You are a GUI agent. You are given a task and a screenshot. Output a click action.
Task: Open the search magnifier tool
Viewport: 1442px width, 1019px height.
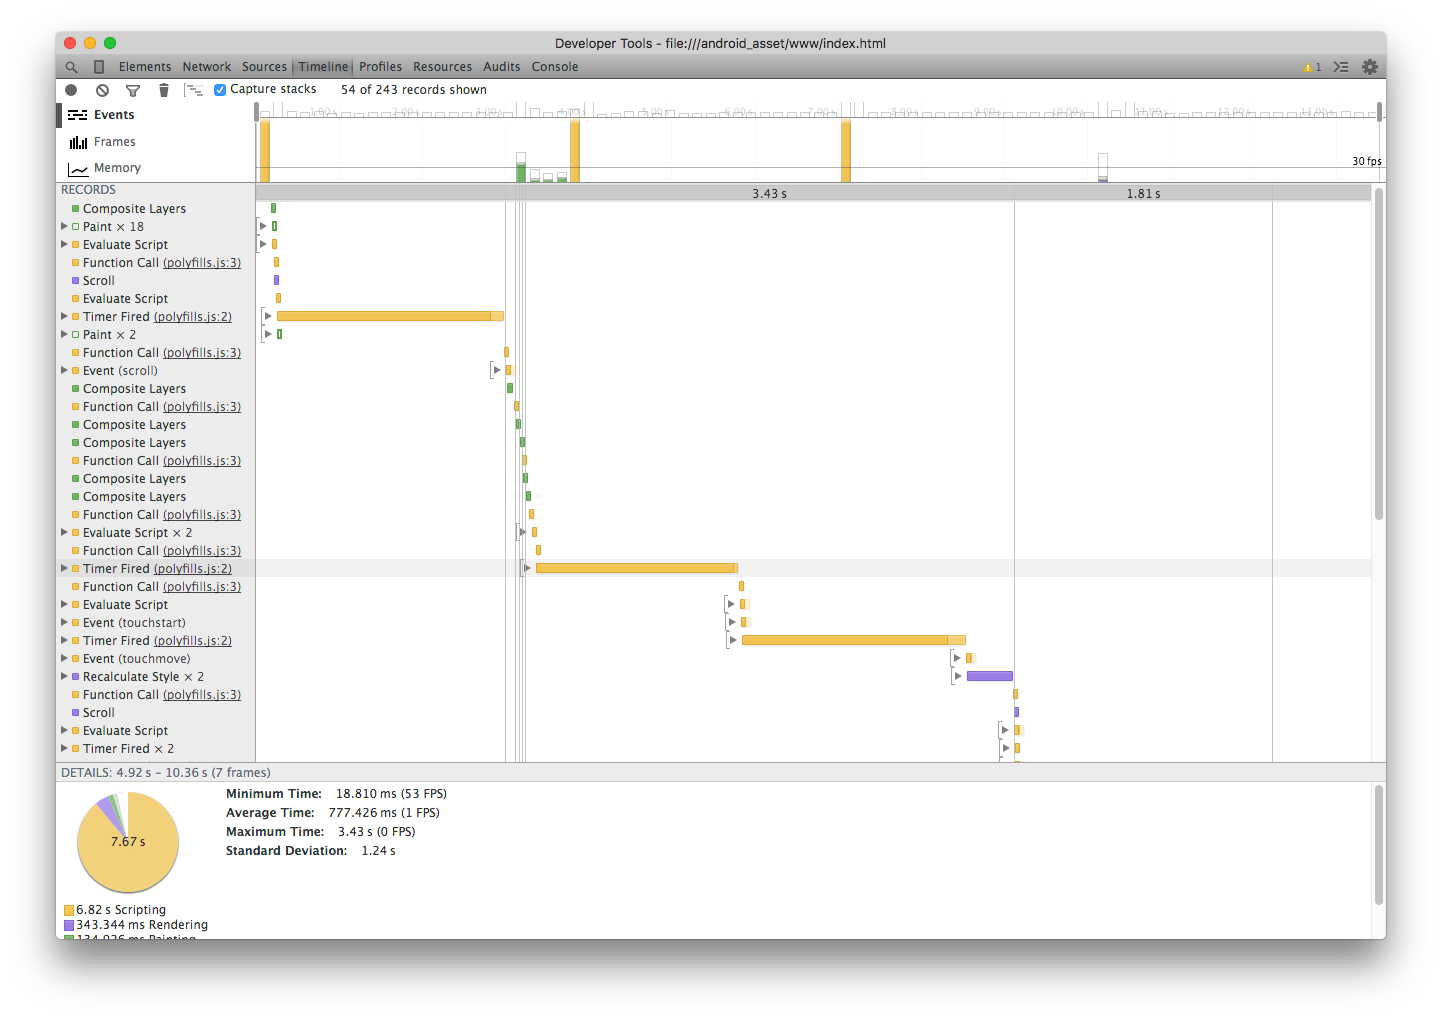71,66
